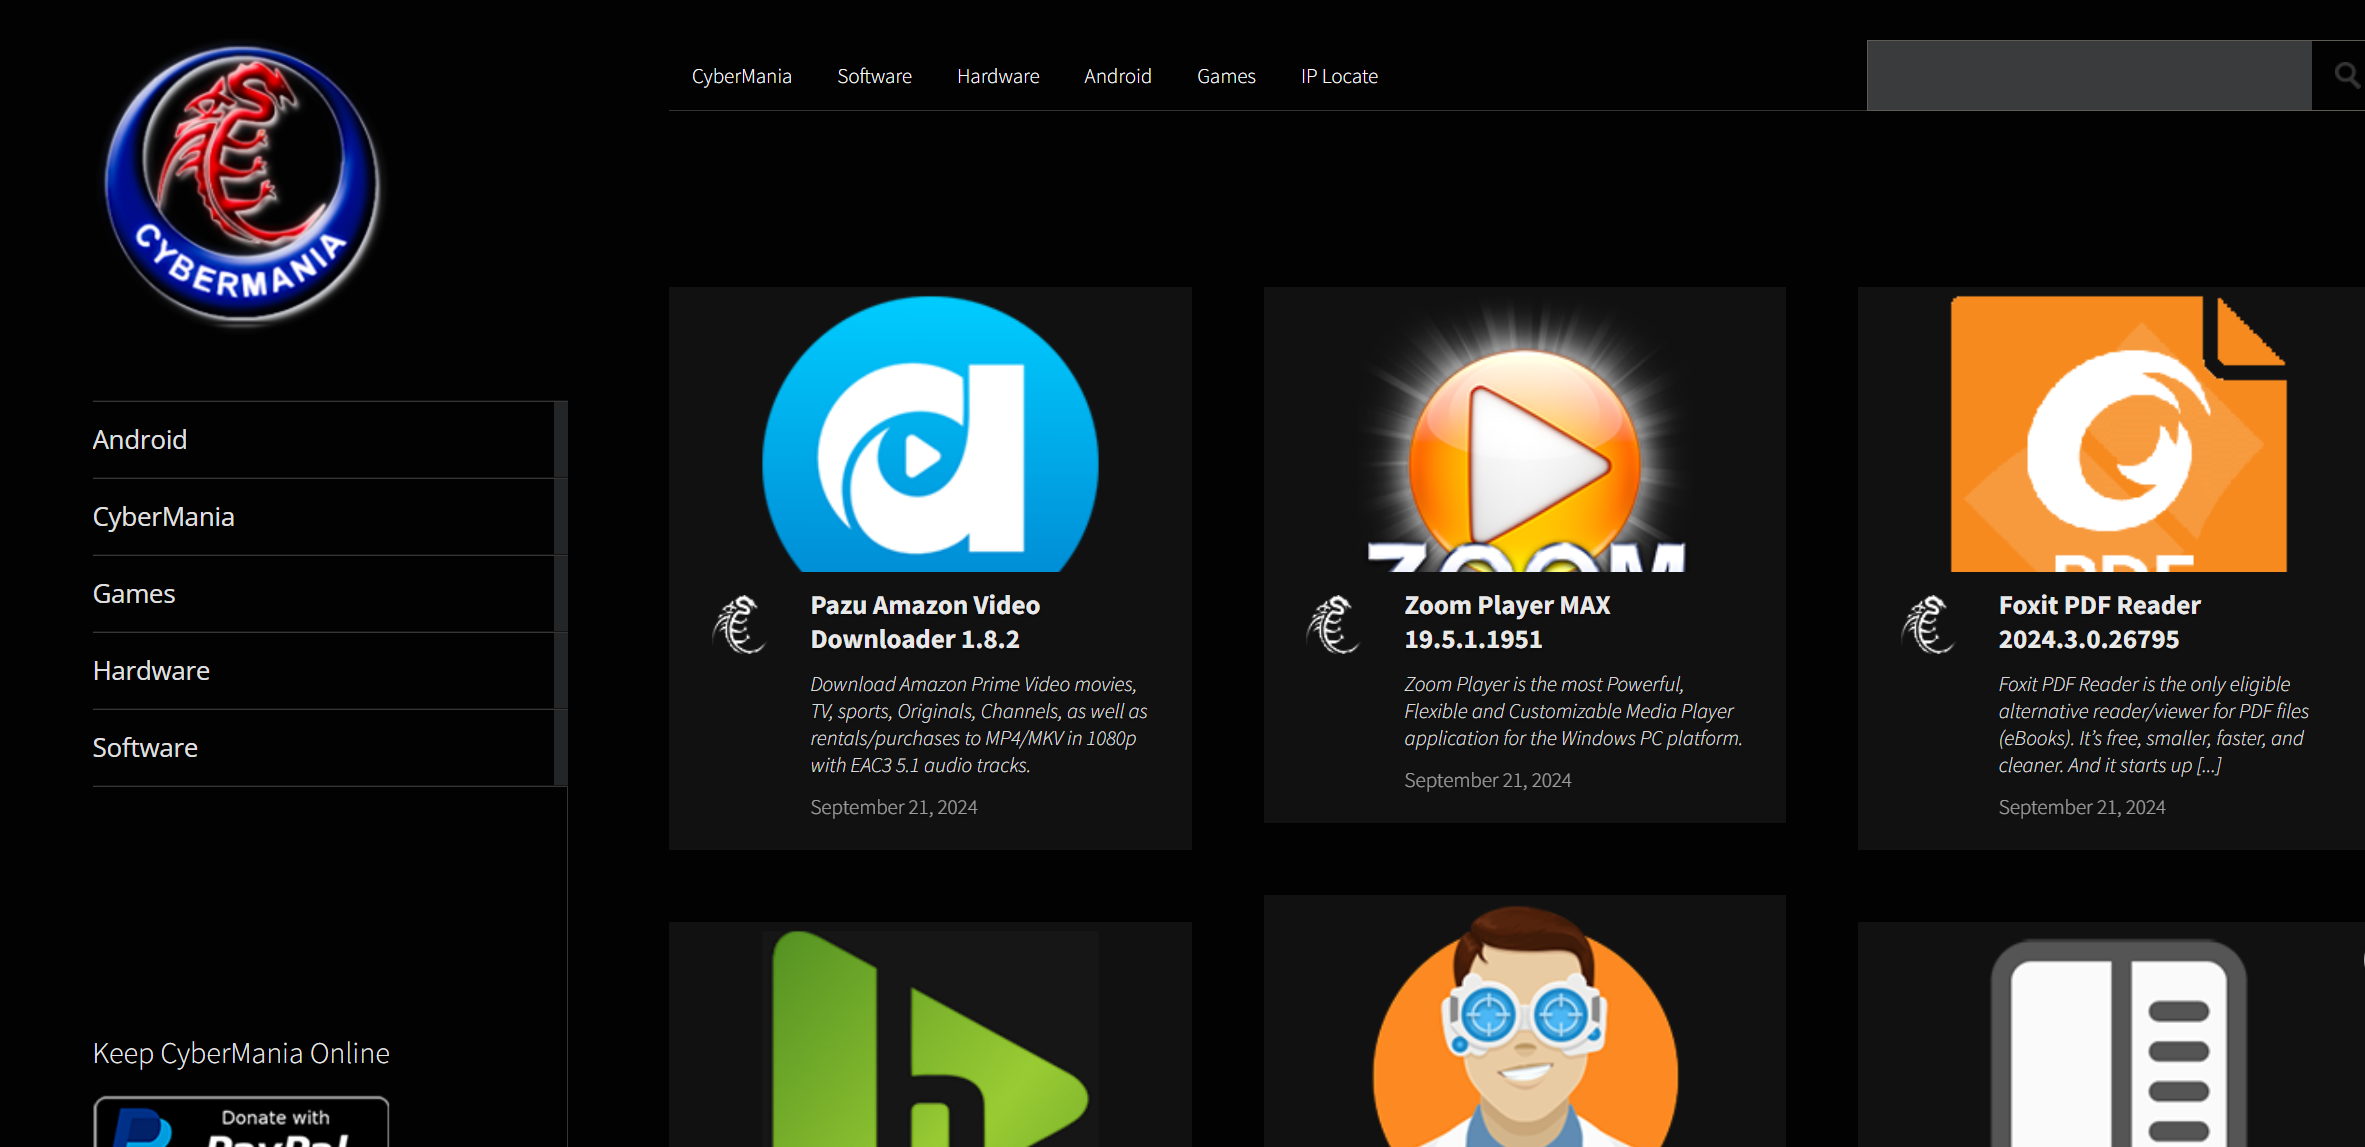Click the date under Zoom Player MAX
This screenshot has width=2365, height=1147.
point(1487,780)
